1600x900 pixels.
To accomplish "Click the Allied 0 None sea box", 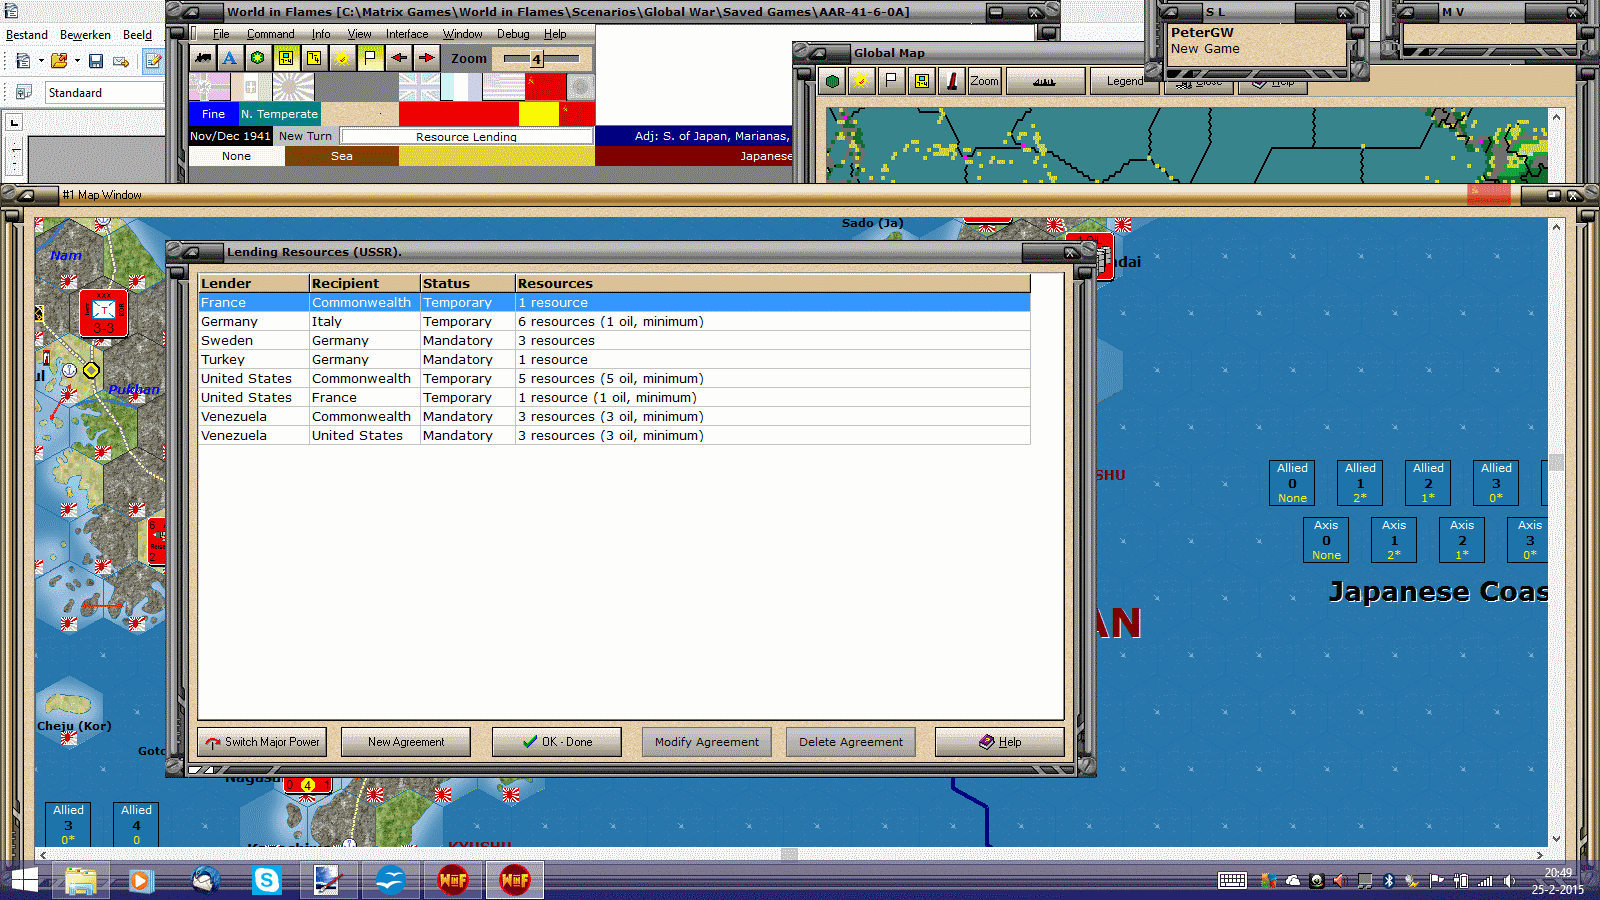I will click(1292, 483).
